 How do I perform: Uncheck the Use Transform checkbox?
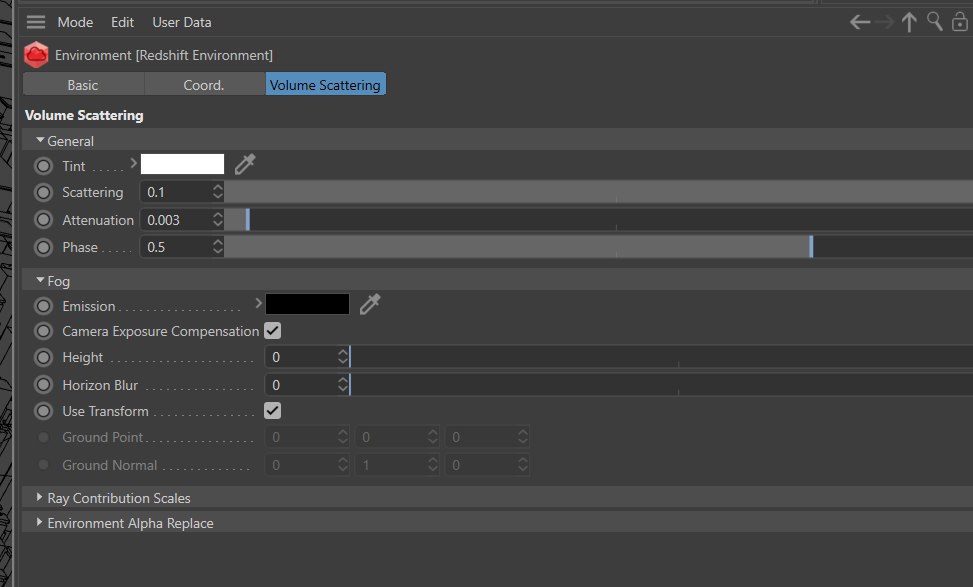[x=272, y=411]
